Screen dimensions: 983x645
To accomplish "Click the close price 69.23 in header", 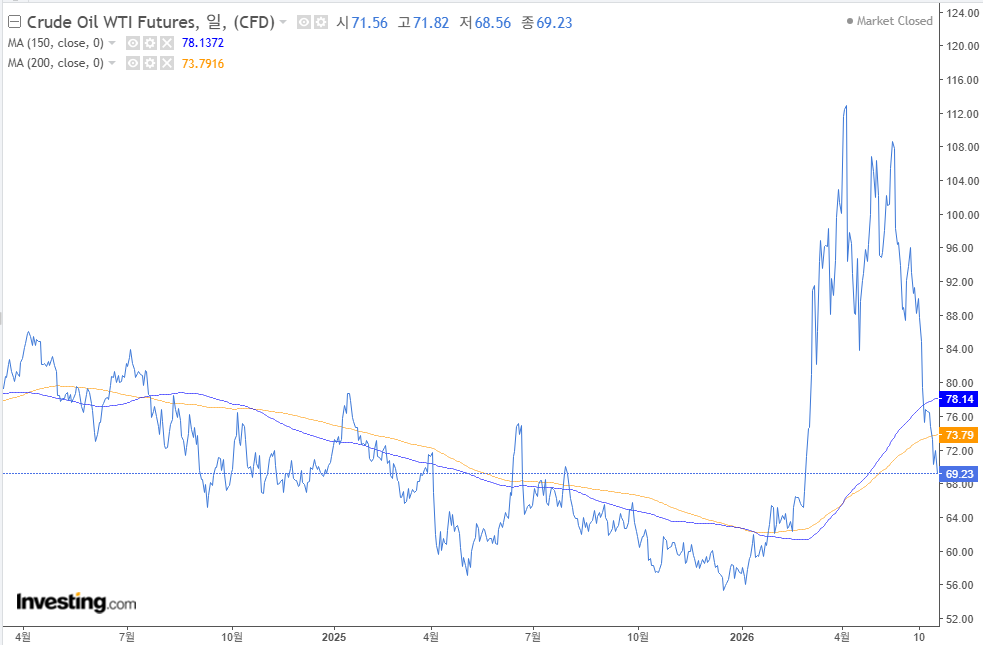I will [554, 23].
